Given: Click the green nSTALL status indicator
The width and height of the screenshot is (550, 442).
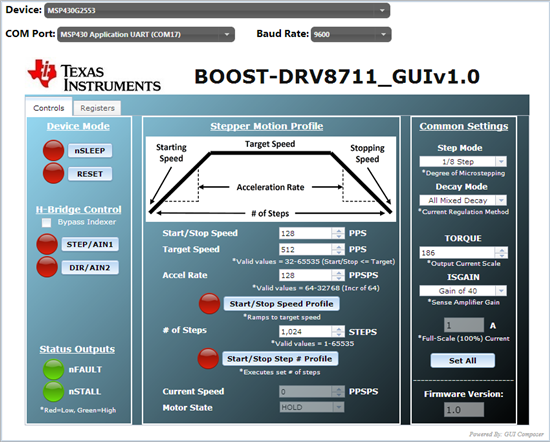Looking at the screenshot, I should click(x=53, y=391).
